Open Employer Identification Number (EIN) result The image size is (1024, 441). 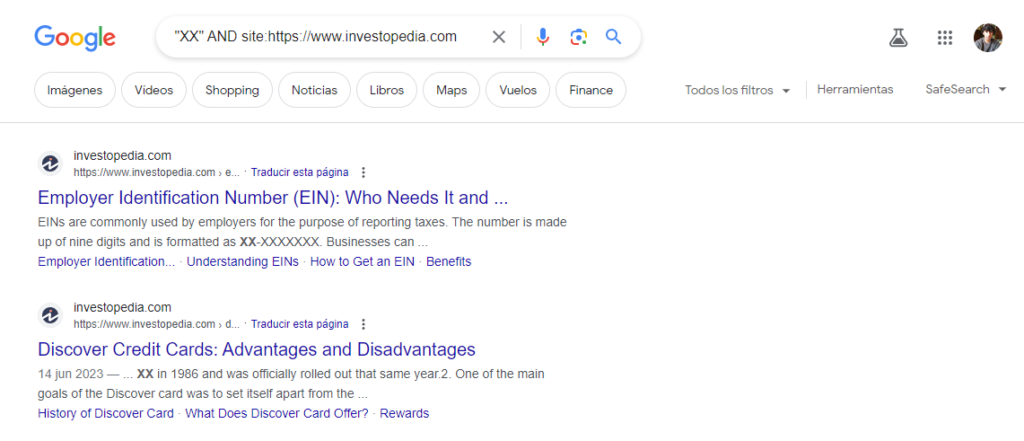(x=273, y=197)
